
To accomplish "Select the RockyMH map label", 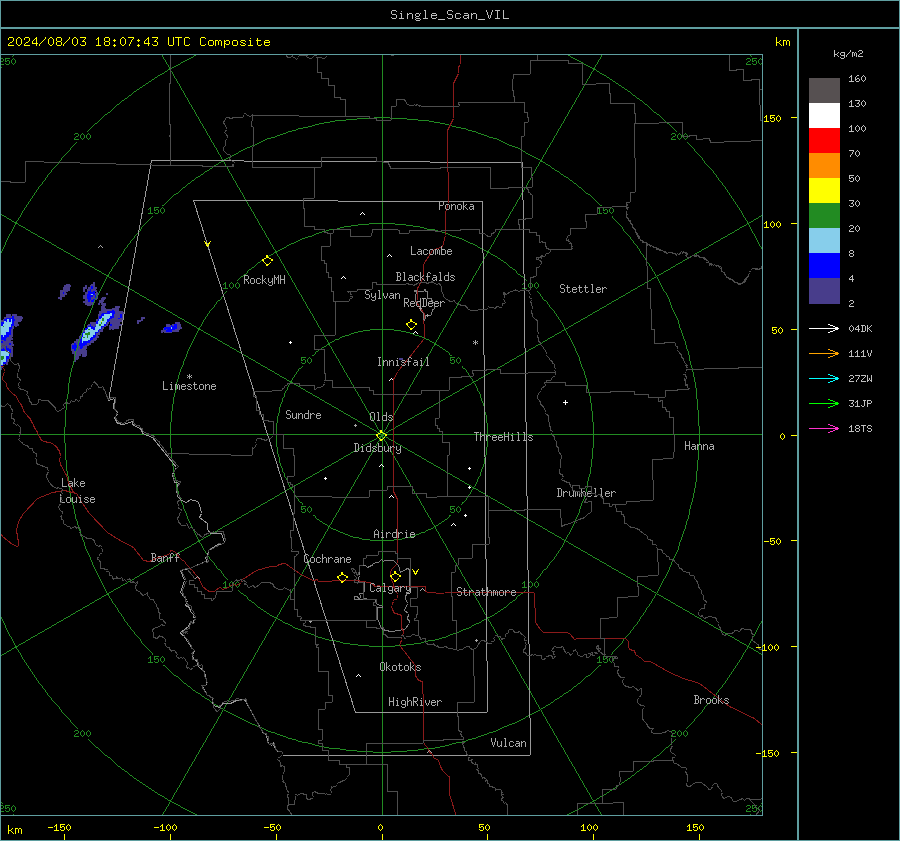I will (264, 280).
